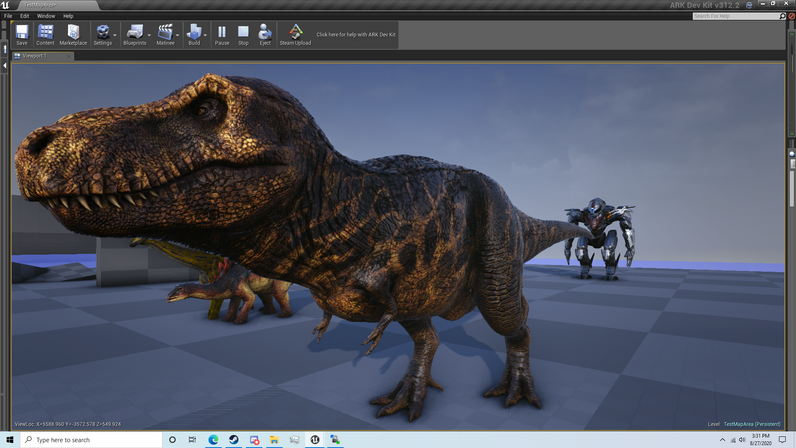Expand the Build options dropdown arrow
Screen dimensions: 796x448
tap(205, 35)
